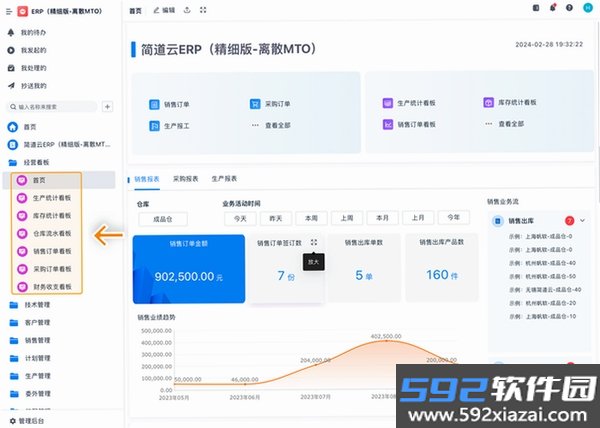Click the plus button beside search
The image size is (600, 428).
[x=108, y=107]
